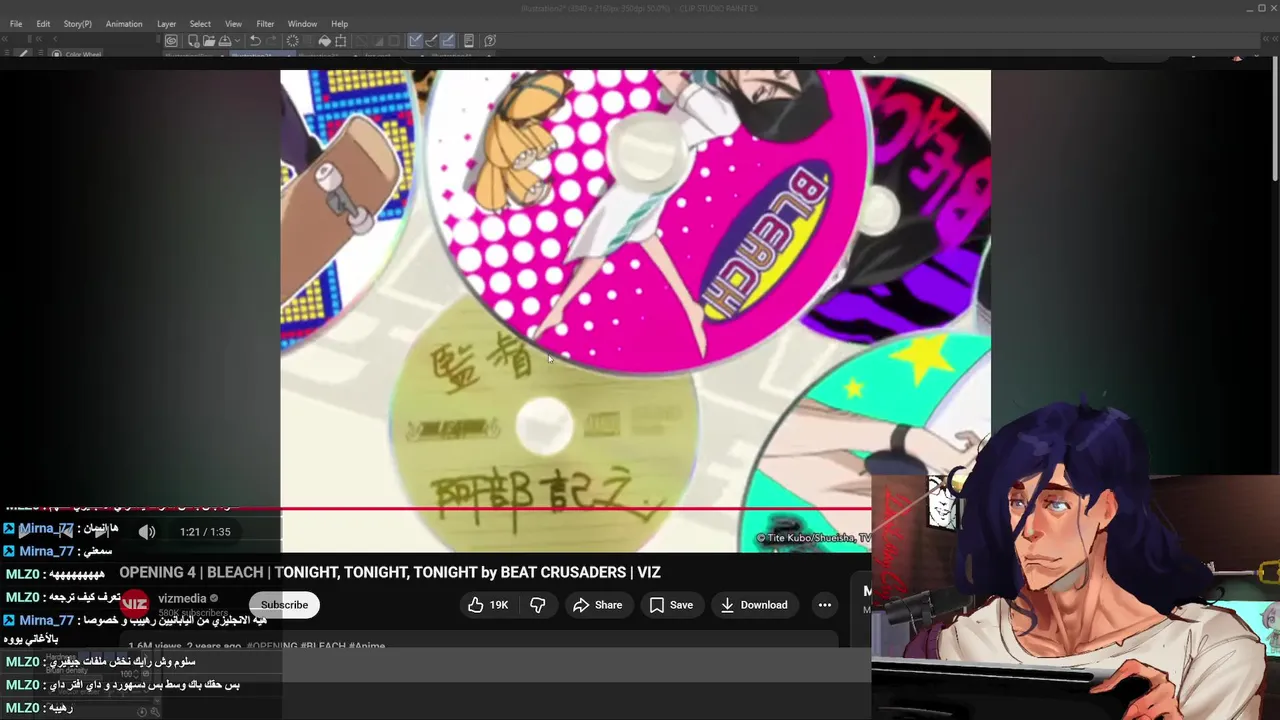Open the Help menu
Viewport: 1280px width, 720px height.
[339, 24]
